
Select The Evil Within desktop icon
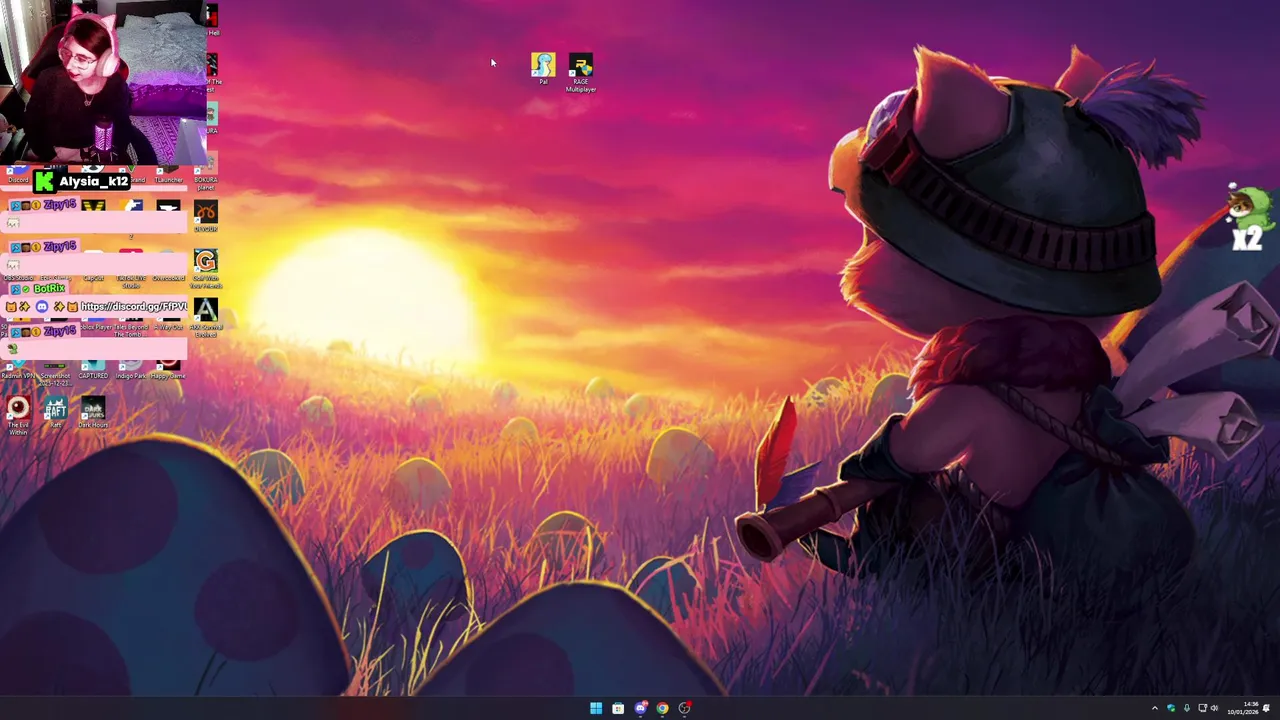(18, 415)
